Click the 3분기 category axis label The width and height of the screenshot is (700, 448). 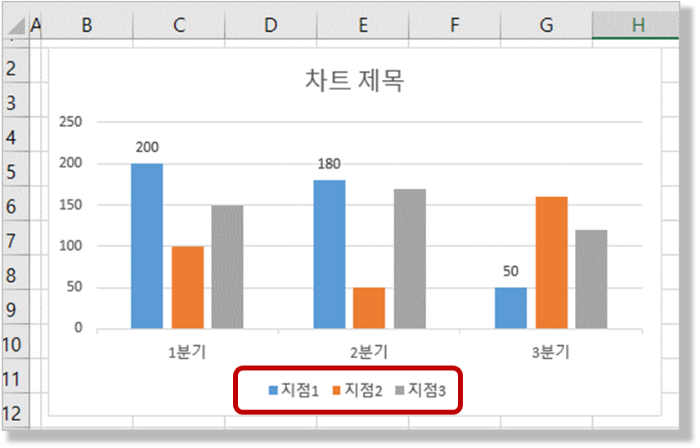click(550, 353)
